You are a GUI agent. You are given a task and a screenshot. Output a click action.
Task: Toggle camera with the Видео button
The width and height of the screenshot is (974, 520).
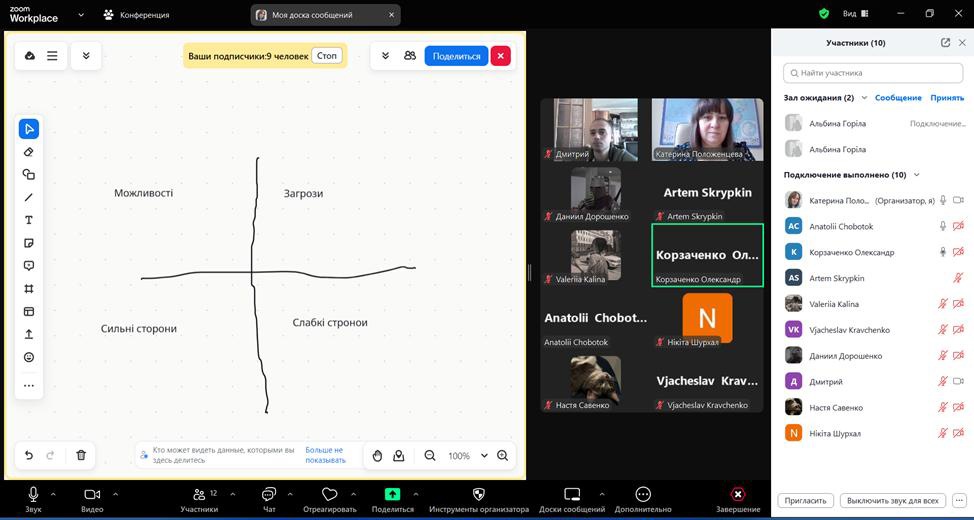click(92, 499)
